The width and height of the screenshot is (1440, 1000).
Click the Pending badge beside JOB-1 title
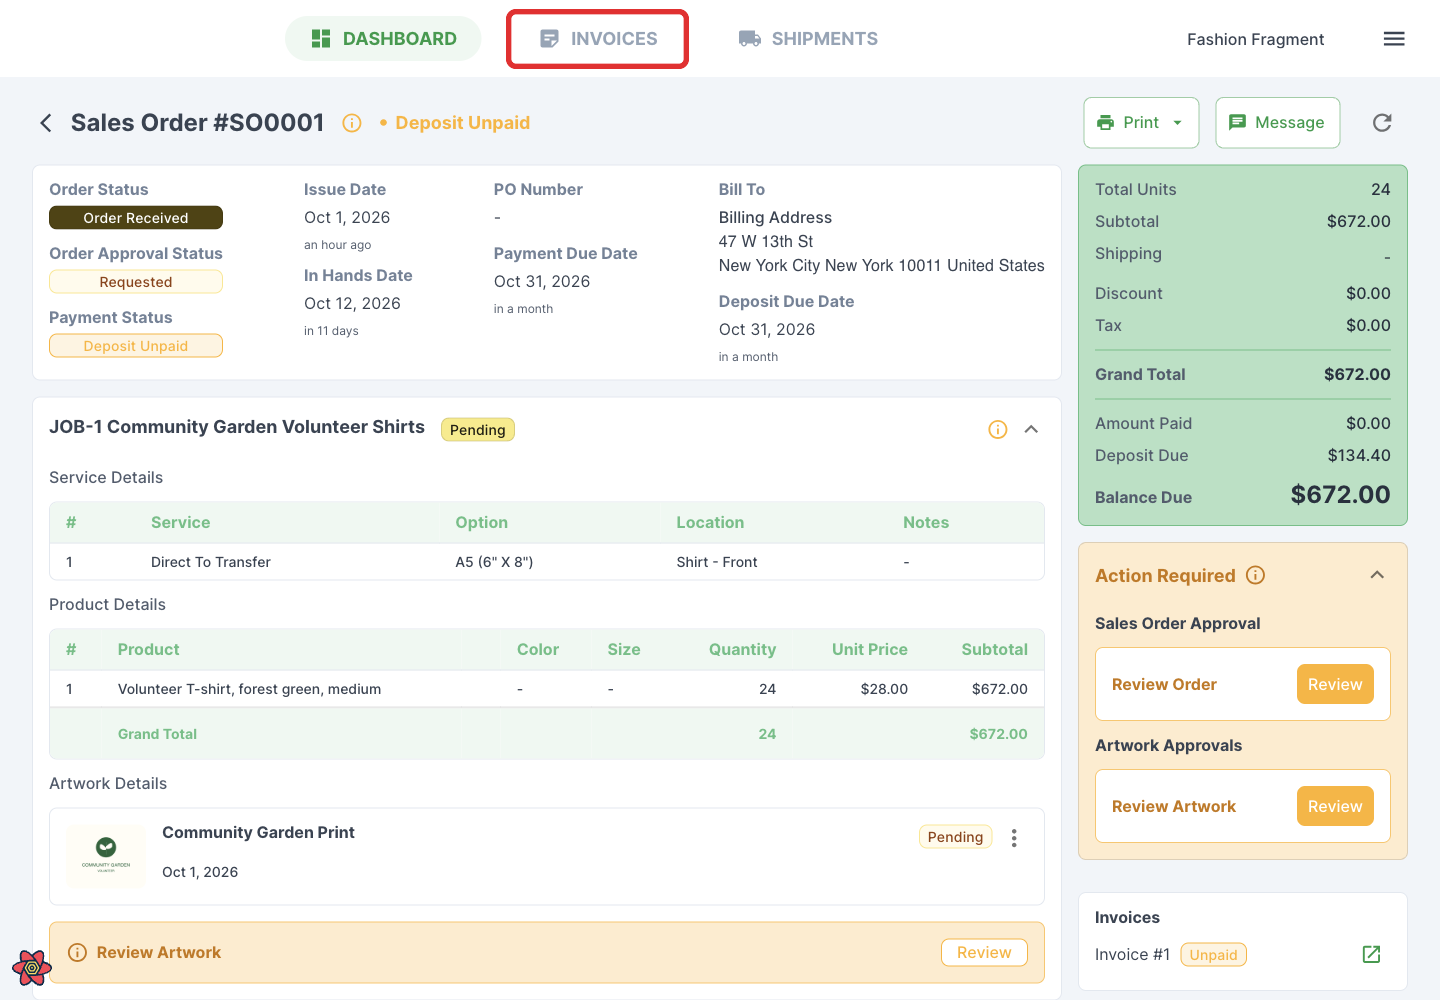point(478,430)
